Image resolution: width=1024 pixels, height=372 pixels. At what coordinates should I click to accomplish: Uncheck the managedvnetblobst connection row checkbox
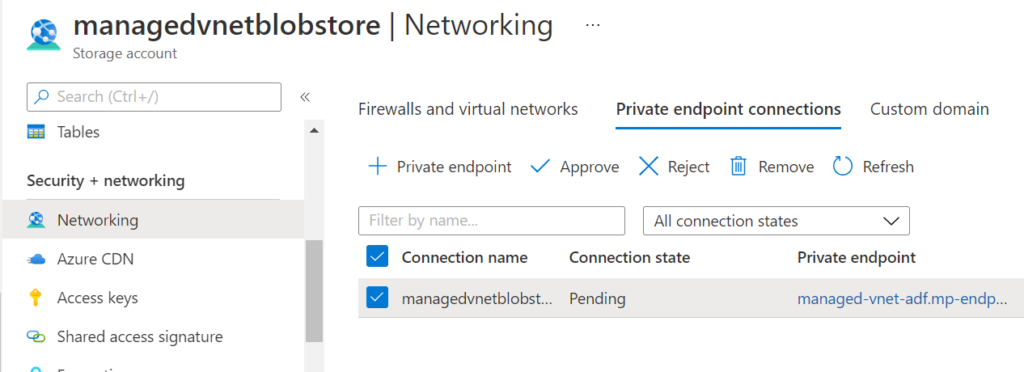[x=377, y=298]
